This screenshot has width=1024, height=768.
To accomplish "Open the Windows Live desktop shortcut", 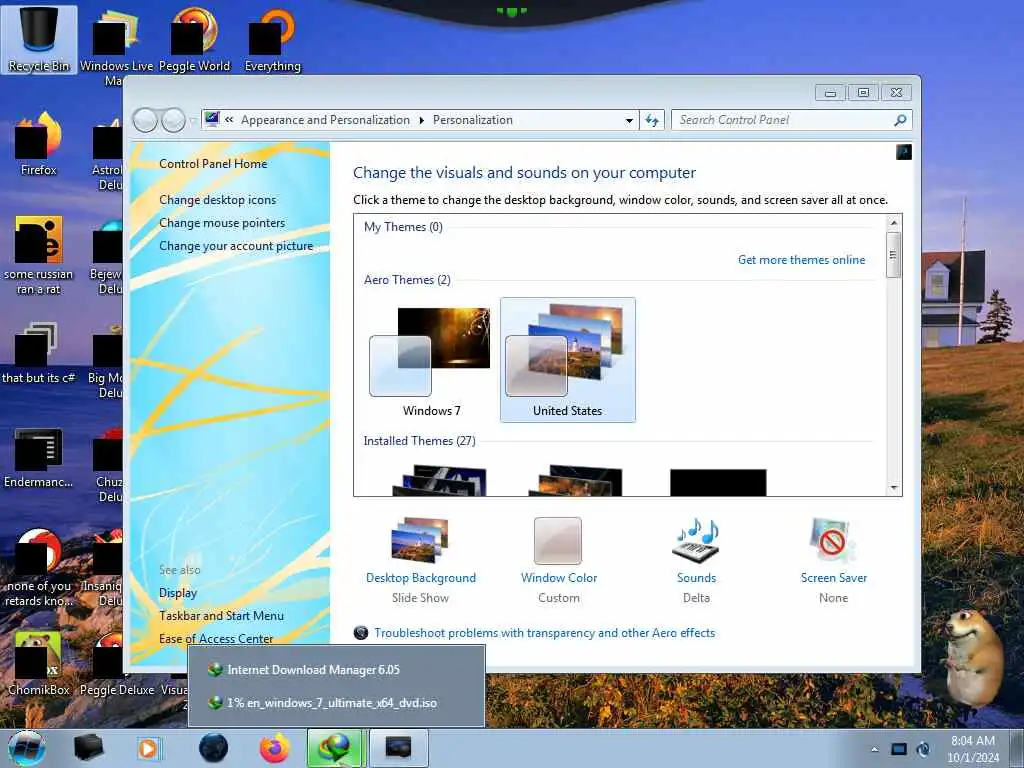I will tap(116, 46).
